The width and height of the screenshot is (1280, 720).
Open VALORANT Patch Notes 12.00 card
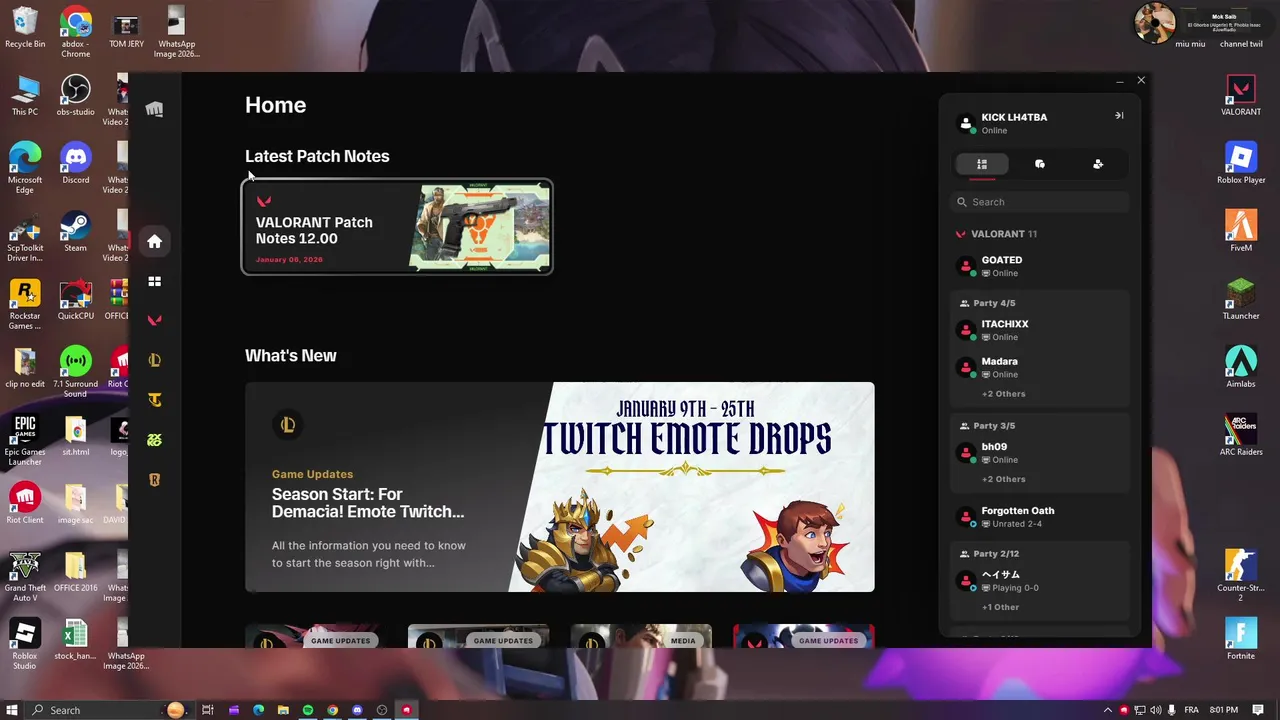click(x=397, y=227)
